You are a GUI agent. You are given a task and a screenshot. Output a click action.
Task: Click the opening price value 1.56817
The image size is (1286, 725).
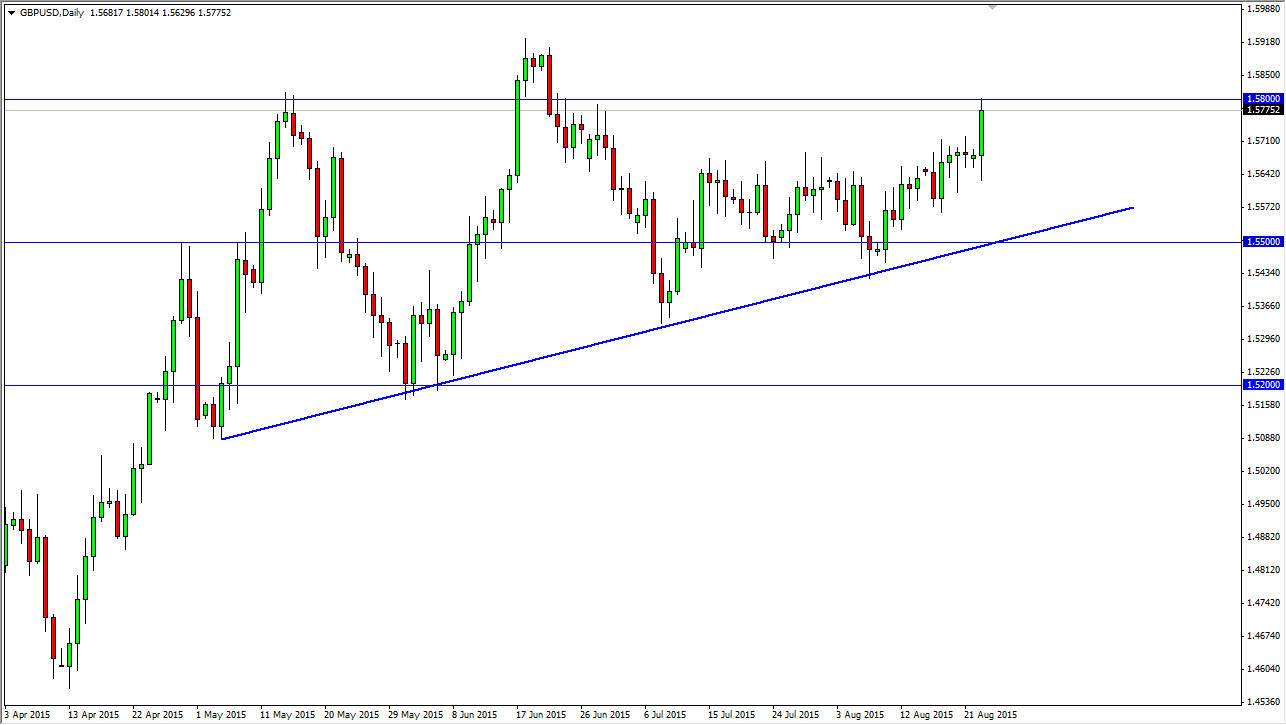[x=106, y=13]
